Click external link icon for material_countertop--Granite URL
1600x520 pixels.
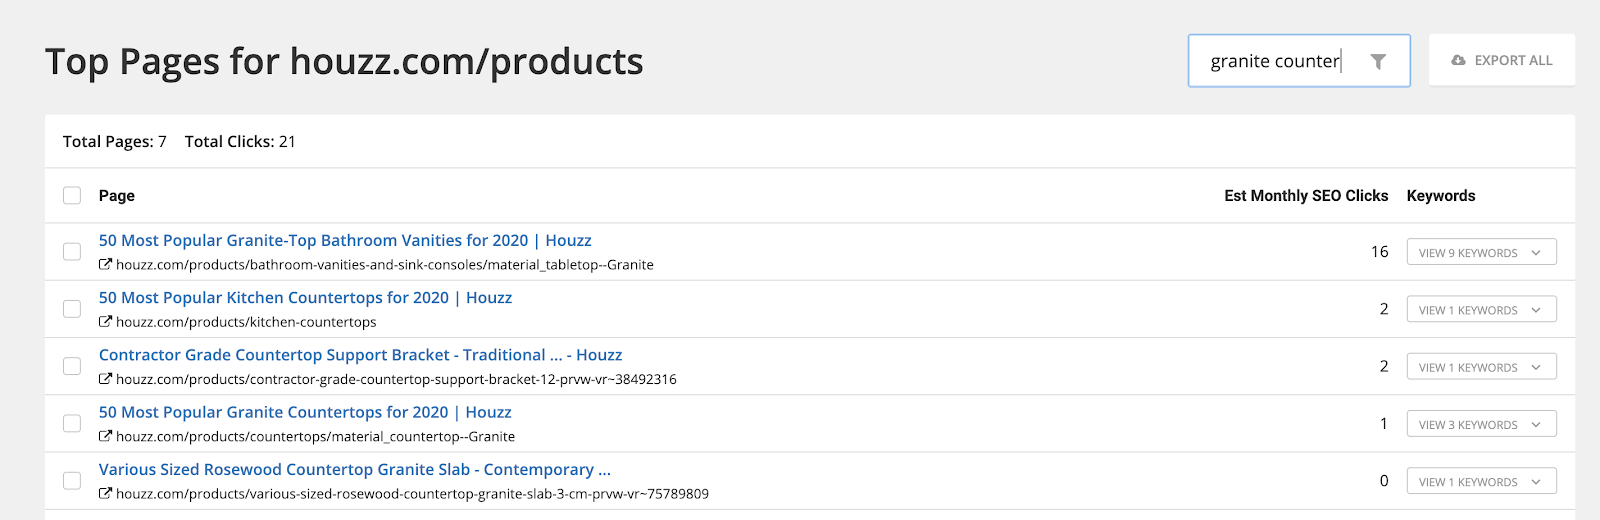click(105, 436)
